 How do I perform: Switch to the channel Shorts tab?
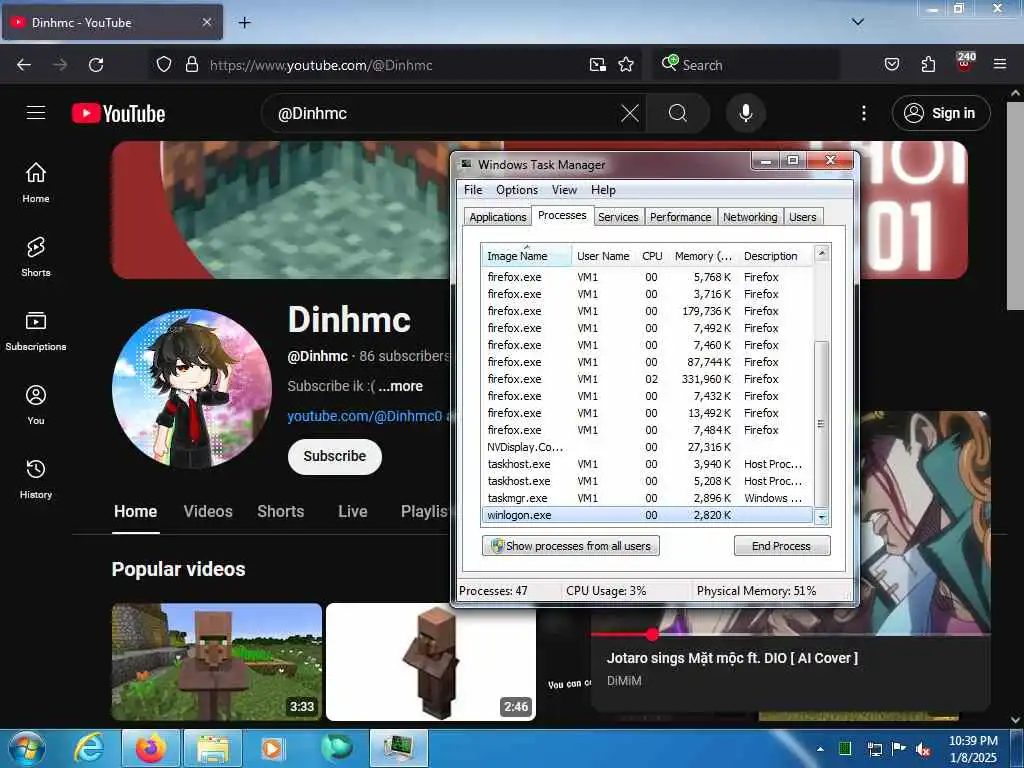click(280, 511)
